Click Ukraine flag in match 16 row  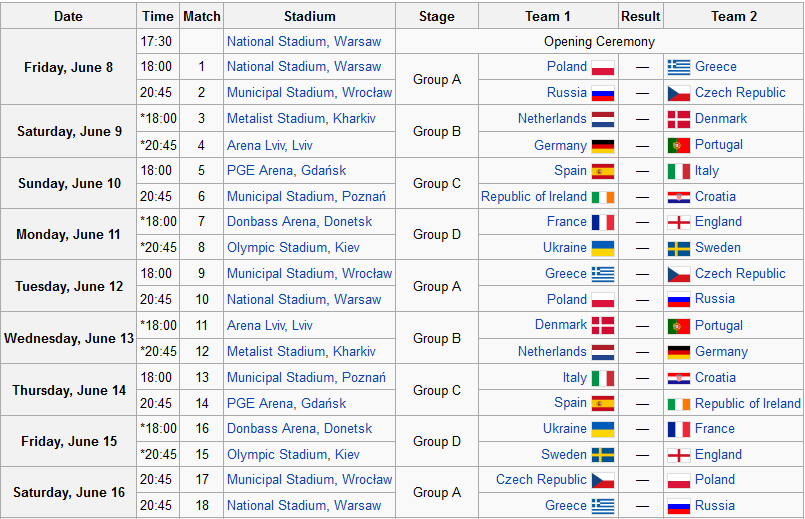(x=603, y=430)
